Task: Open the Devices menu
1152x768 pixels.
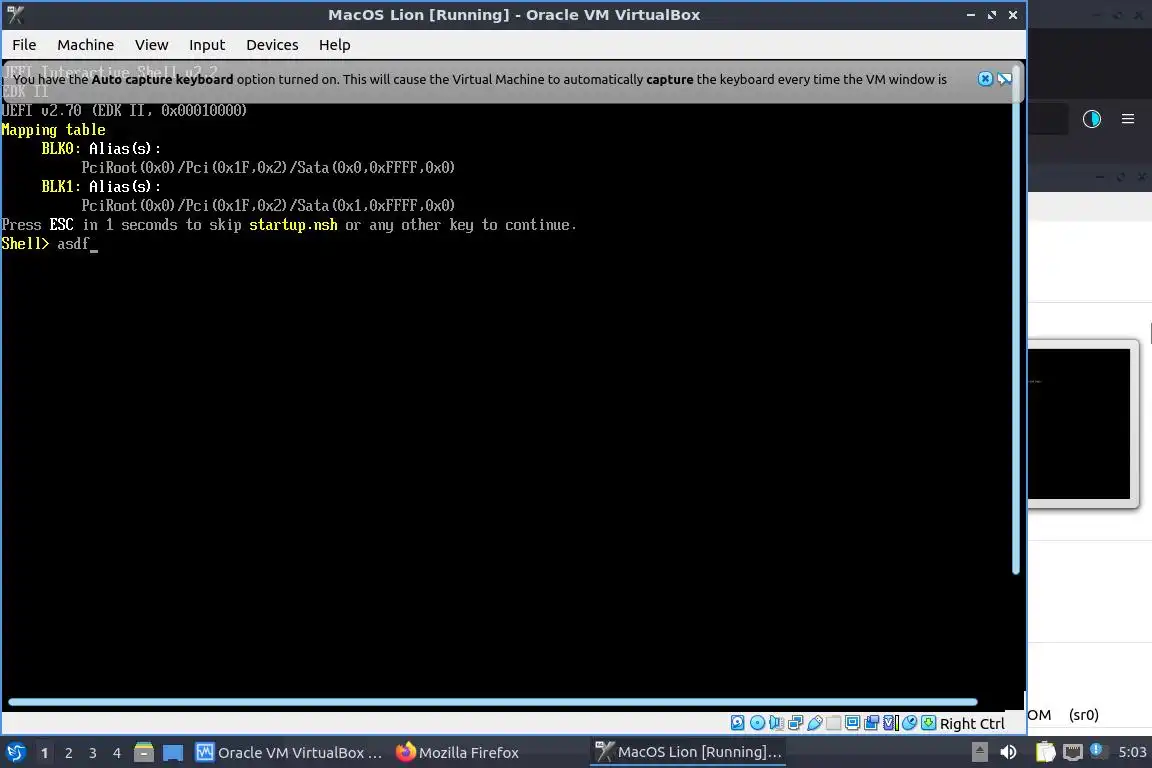Action: (272, 45)
